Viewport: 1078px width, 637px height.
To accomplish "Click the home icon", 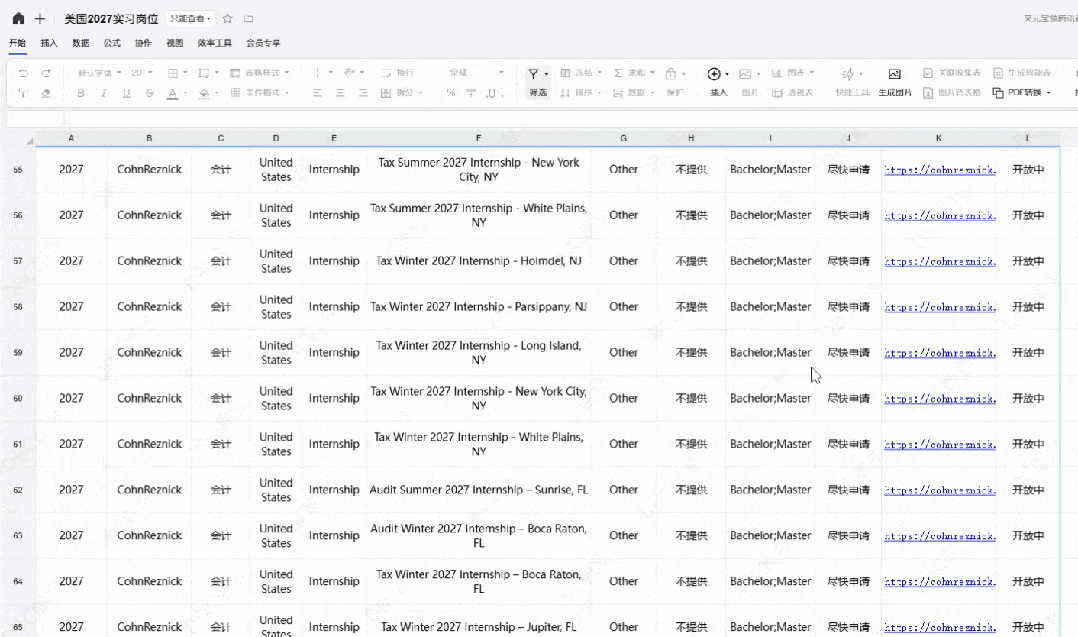I will (x=19, y=19).
